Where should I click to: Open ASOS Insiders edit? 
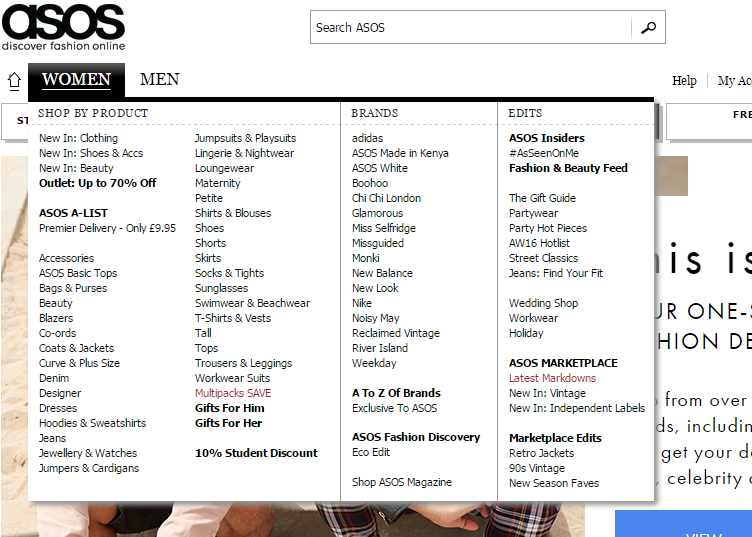click(547, 138)
